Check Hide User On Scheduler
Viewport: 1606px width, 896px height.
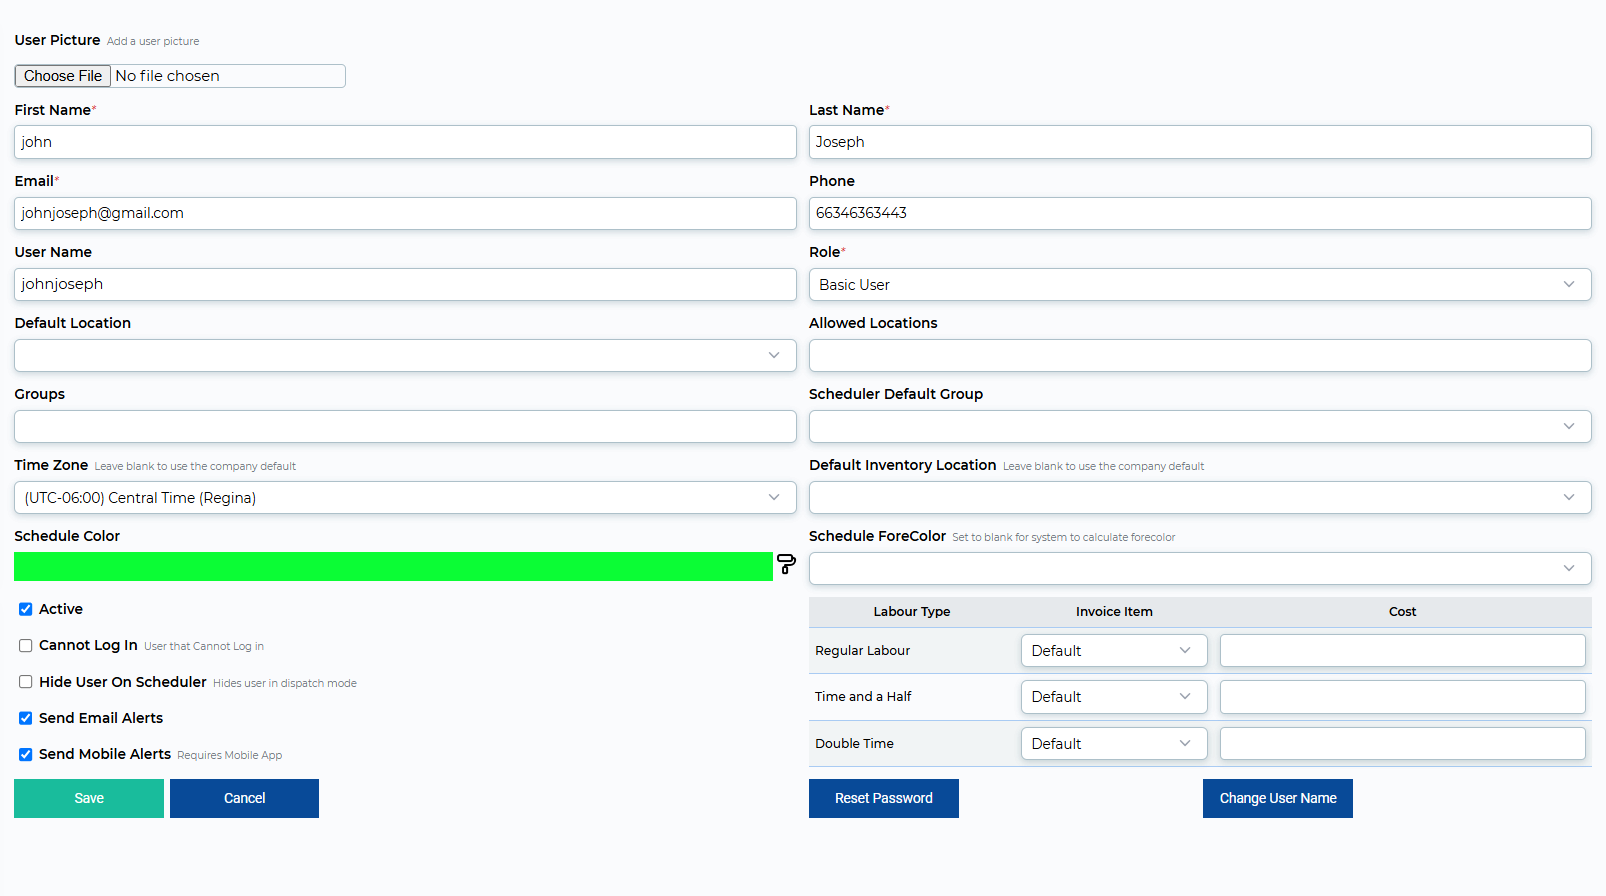[x=26, y=682]
